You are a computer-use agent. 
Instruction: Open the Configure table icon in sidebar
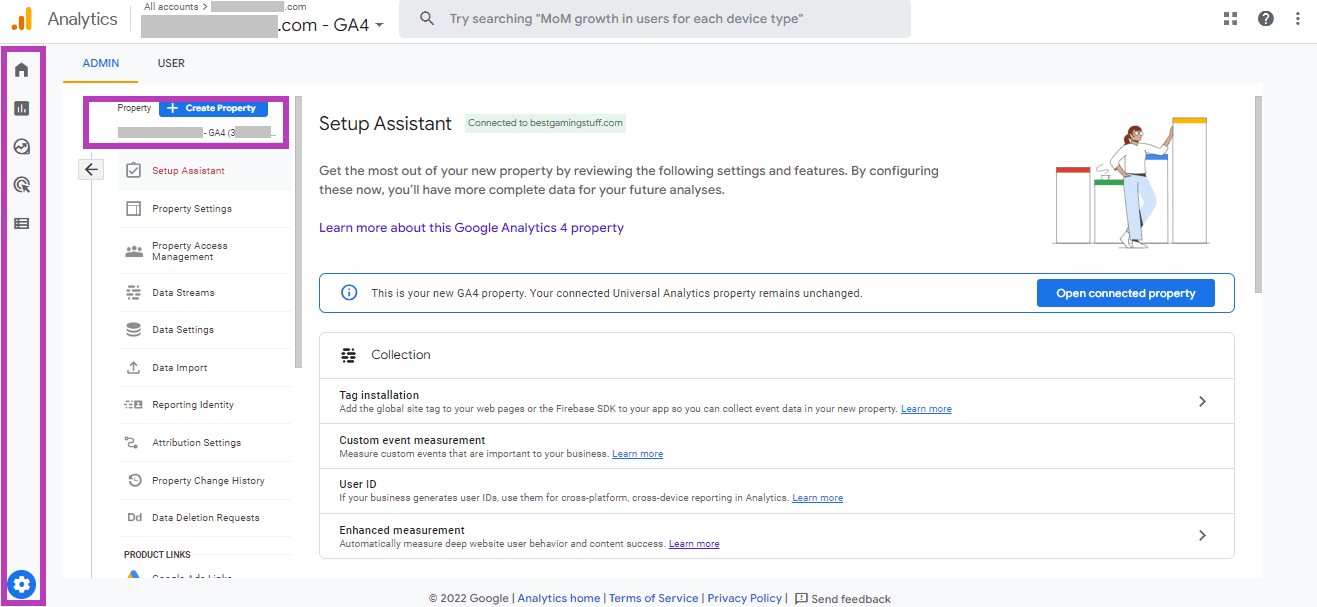click(x=22, y=223)
